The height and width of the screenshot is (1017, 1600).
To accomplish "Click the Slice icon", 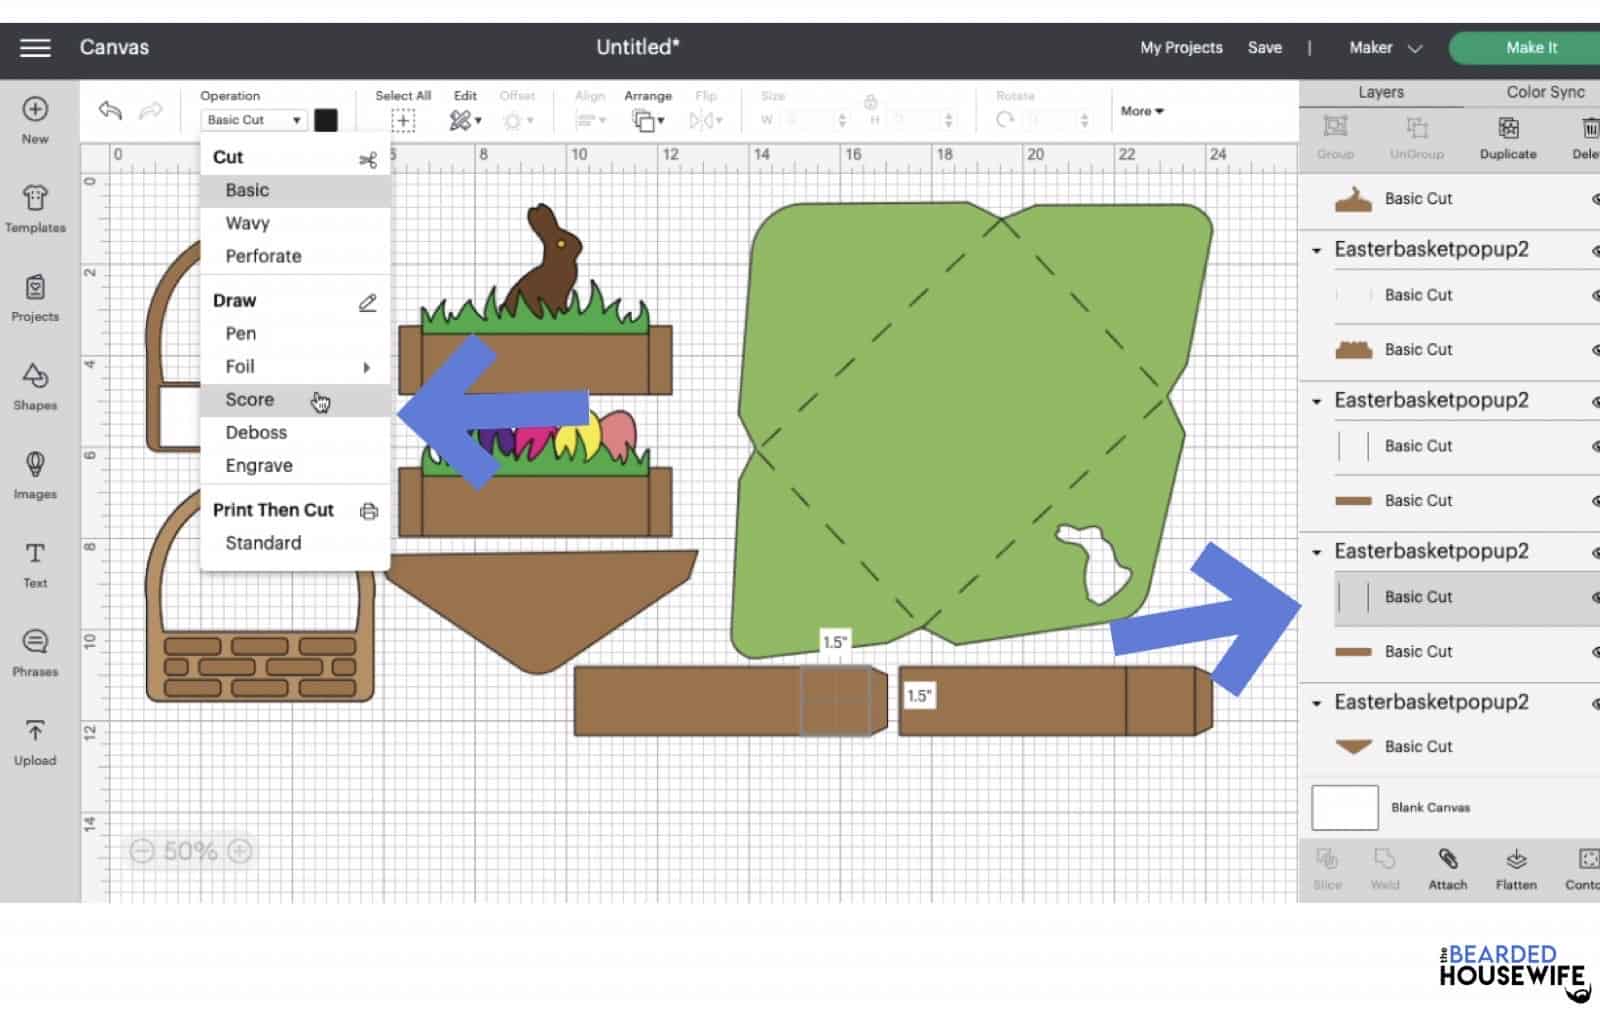I will [1327, 859].
